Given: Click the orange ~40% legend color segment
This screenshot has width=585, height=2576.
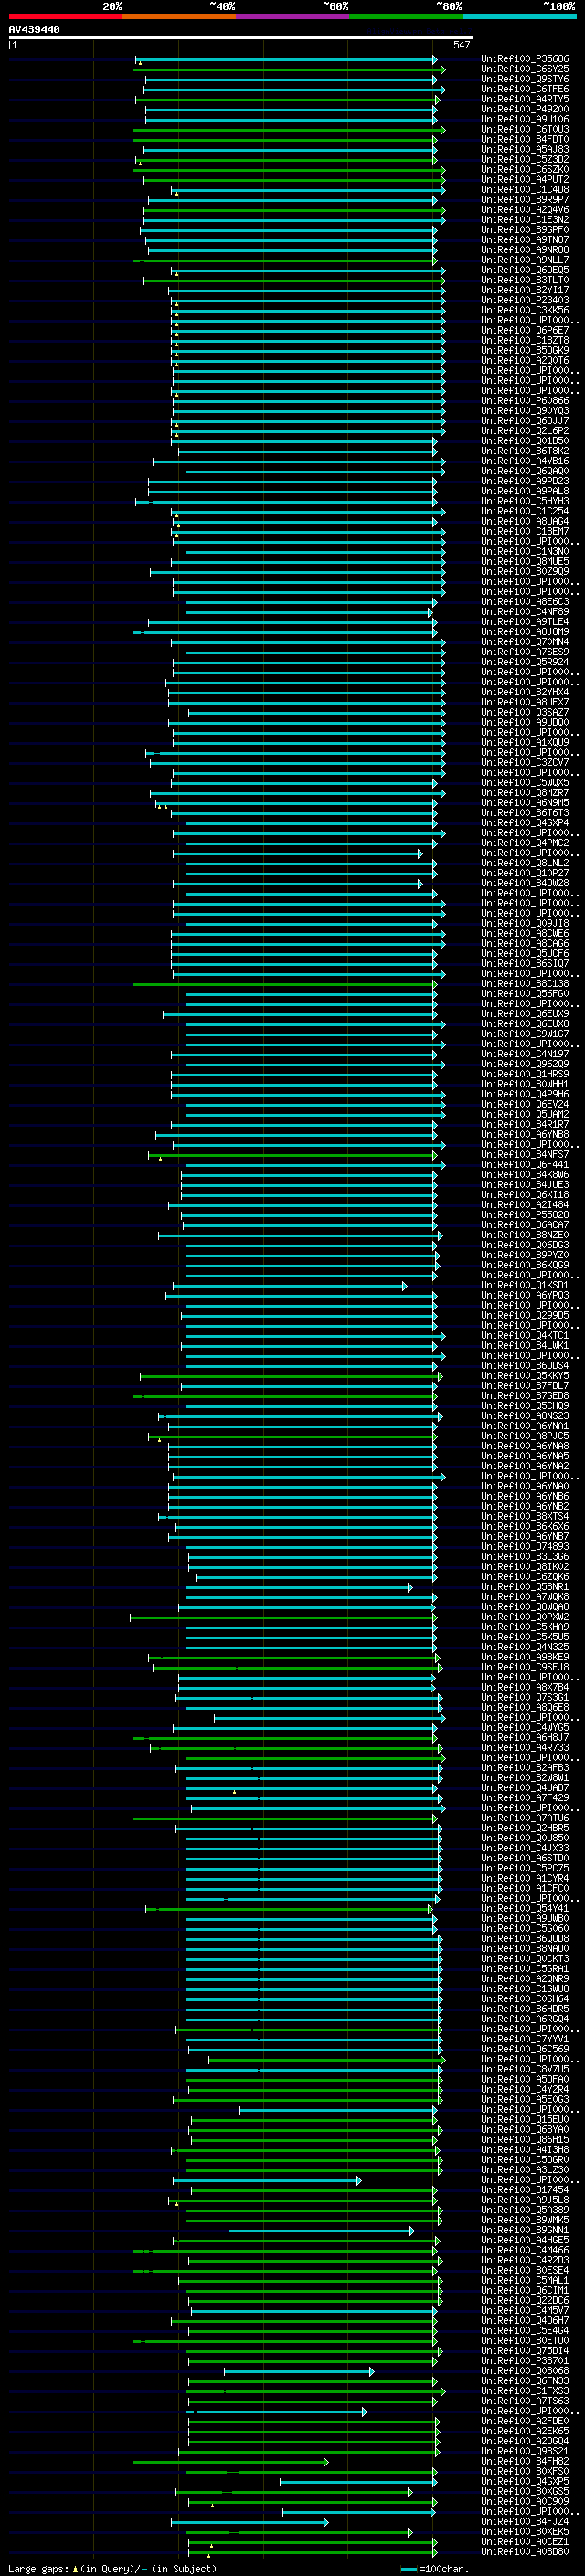Looking at the screenshot, I should tap(180, 16).
